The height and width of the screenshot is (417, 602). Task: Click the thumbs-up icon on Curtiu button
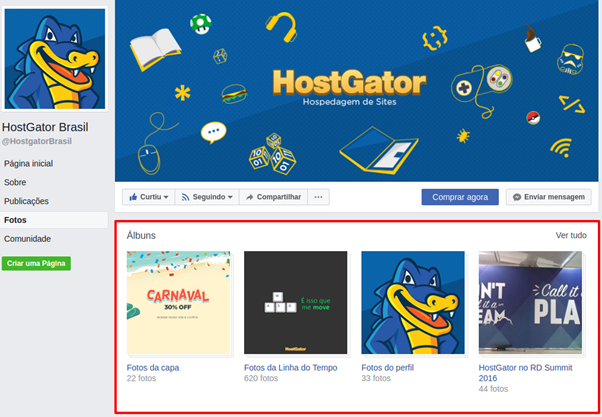pyautogui.click(x=133, y=197)
